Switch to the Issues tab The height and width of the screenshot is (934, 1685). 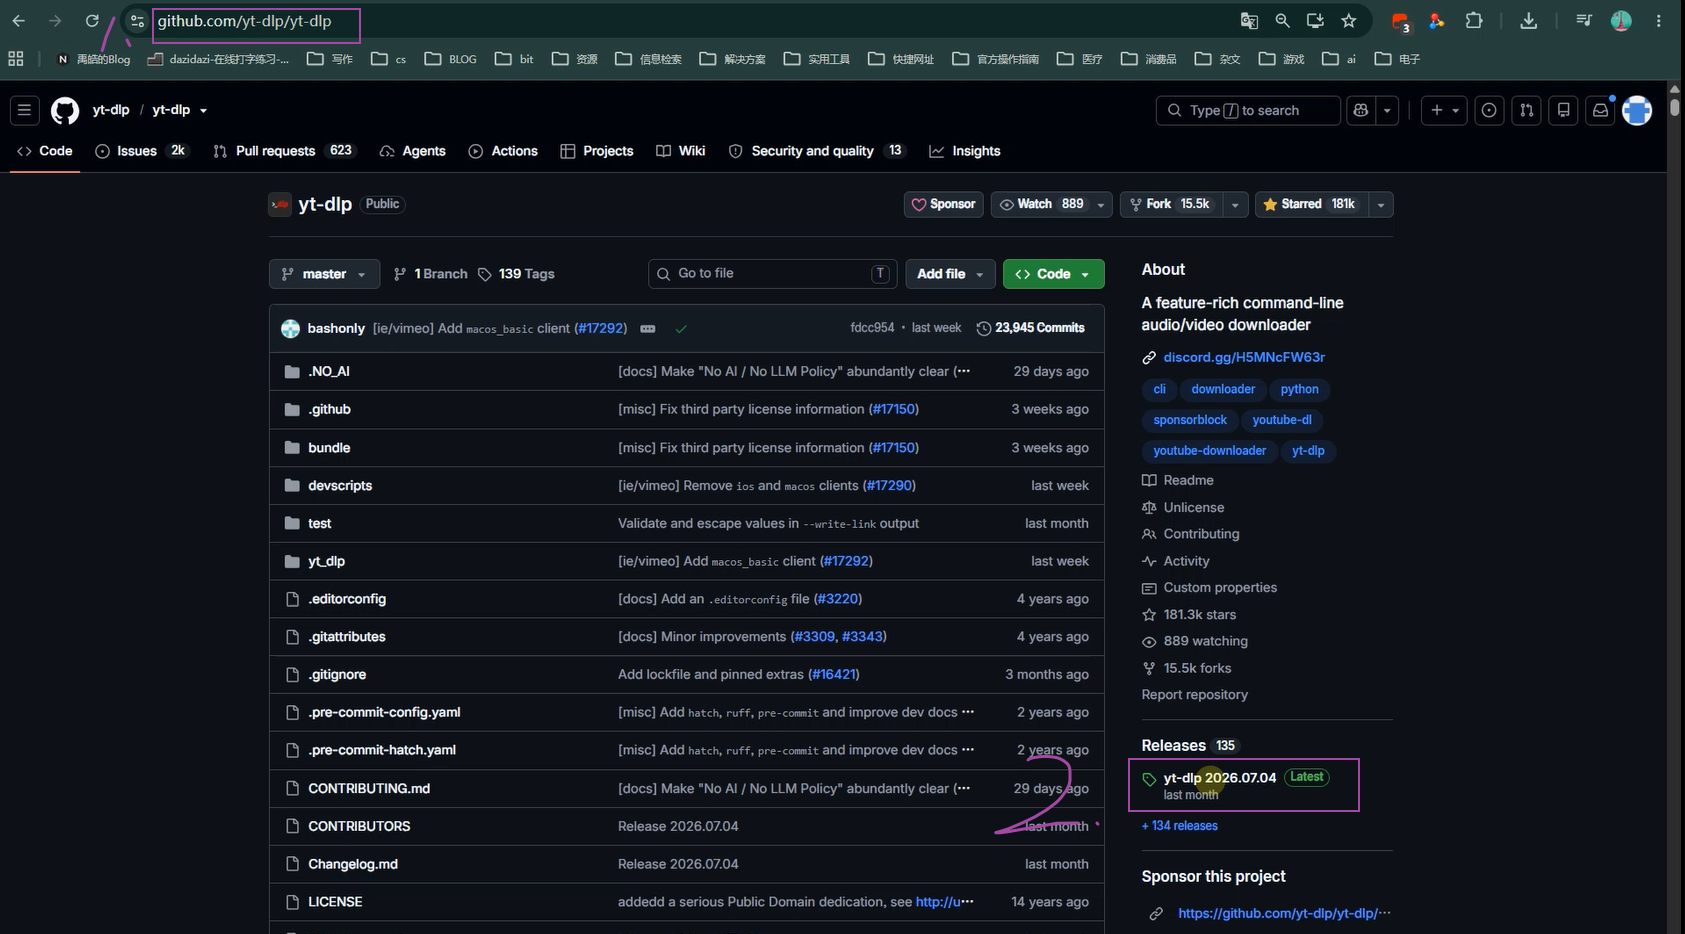click(141, 151)
